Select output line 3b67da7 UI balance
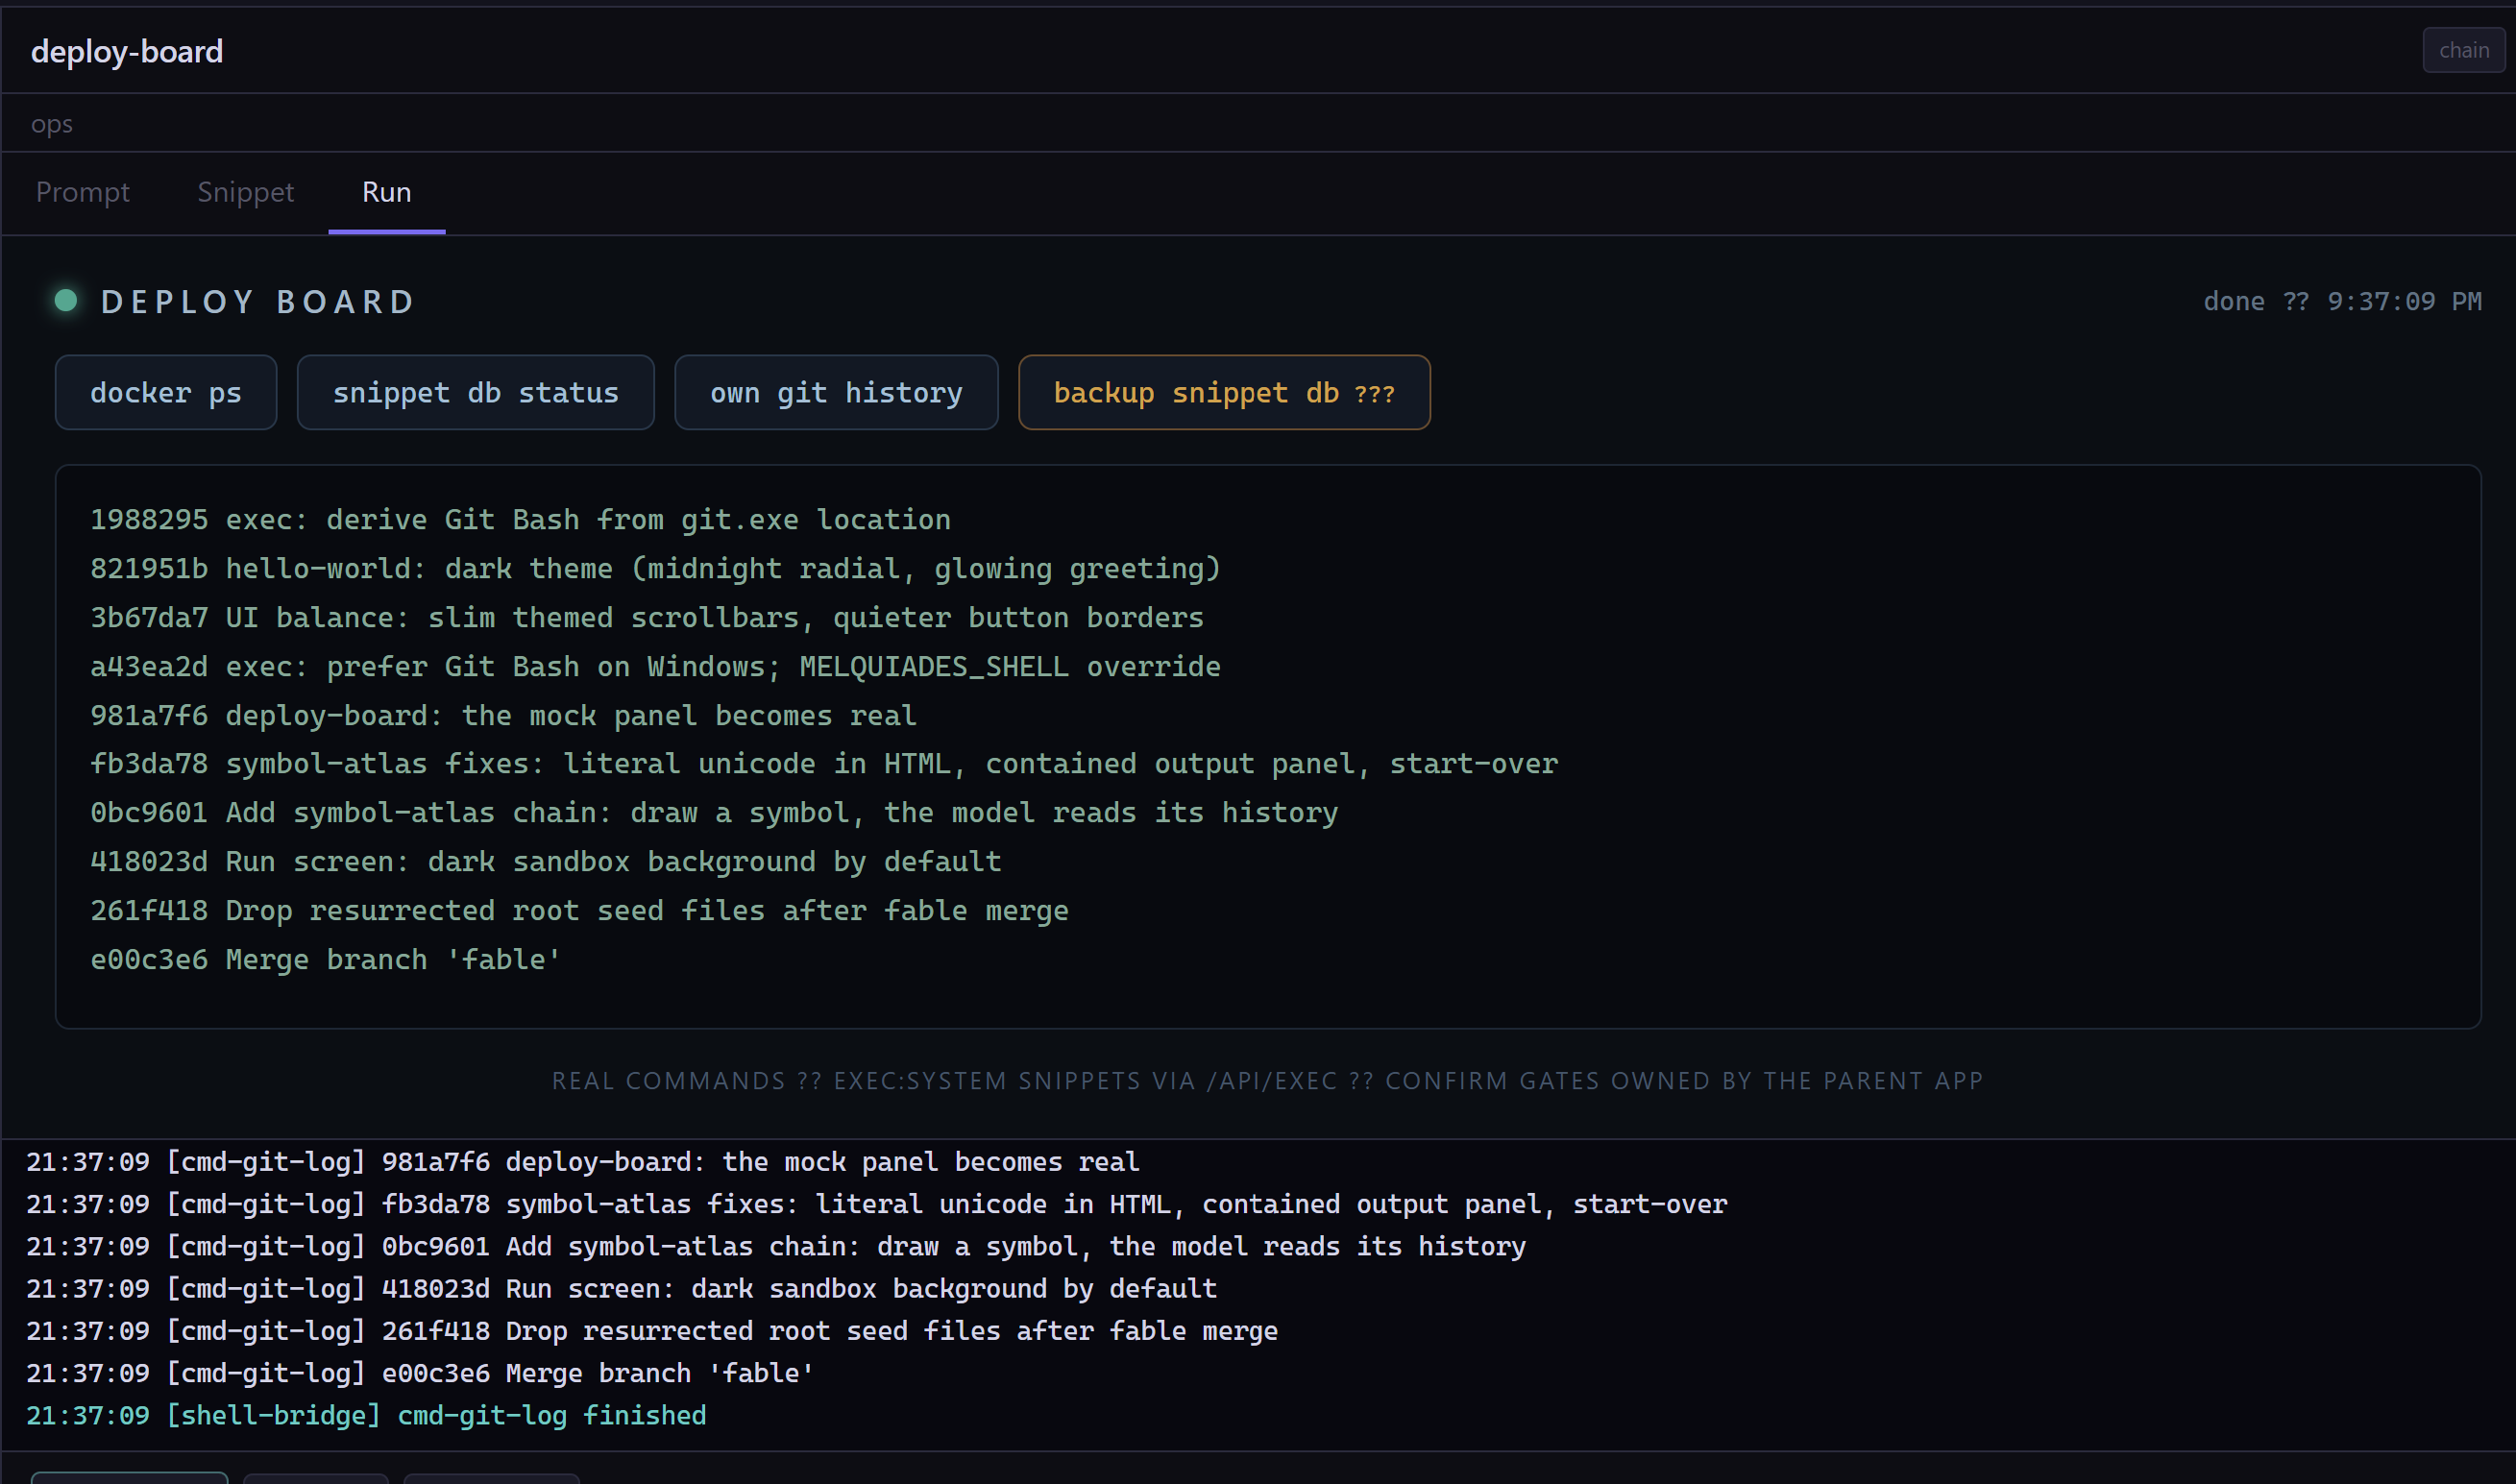2516x1484 pixels. point(647,618)
